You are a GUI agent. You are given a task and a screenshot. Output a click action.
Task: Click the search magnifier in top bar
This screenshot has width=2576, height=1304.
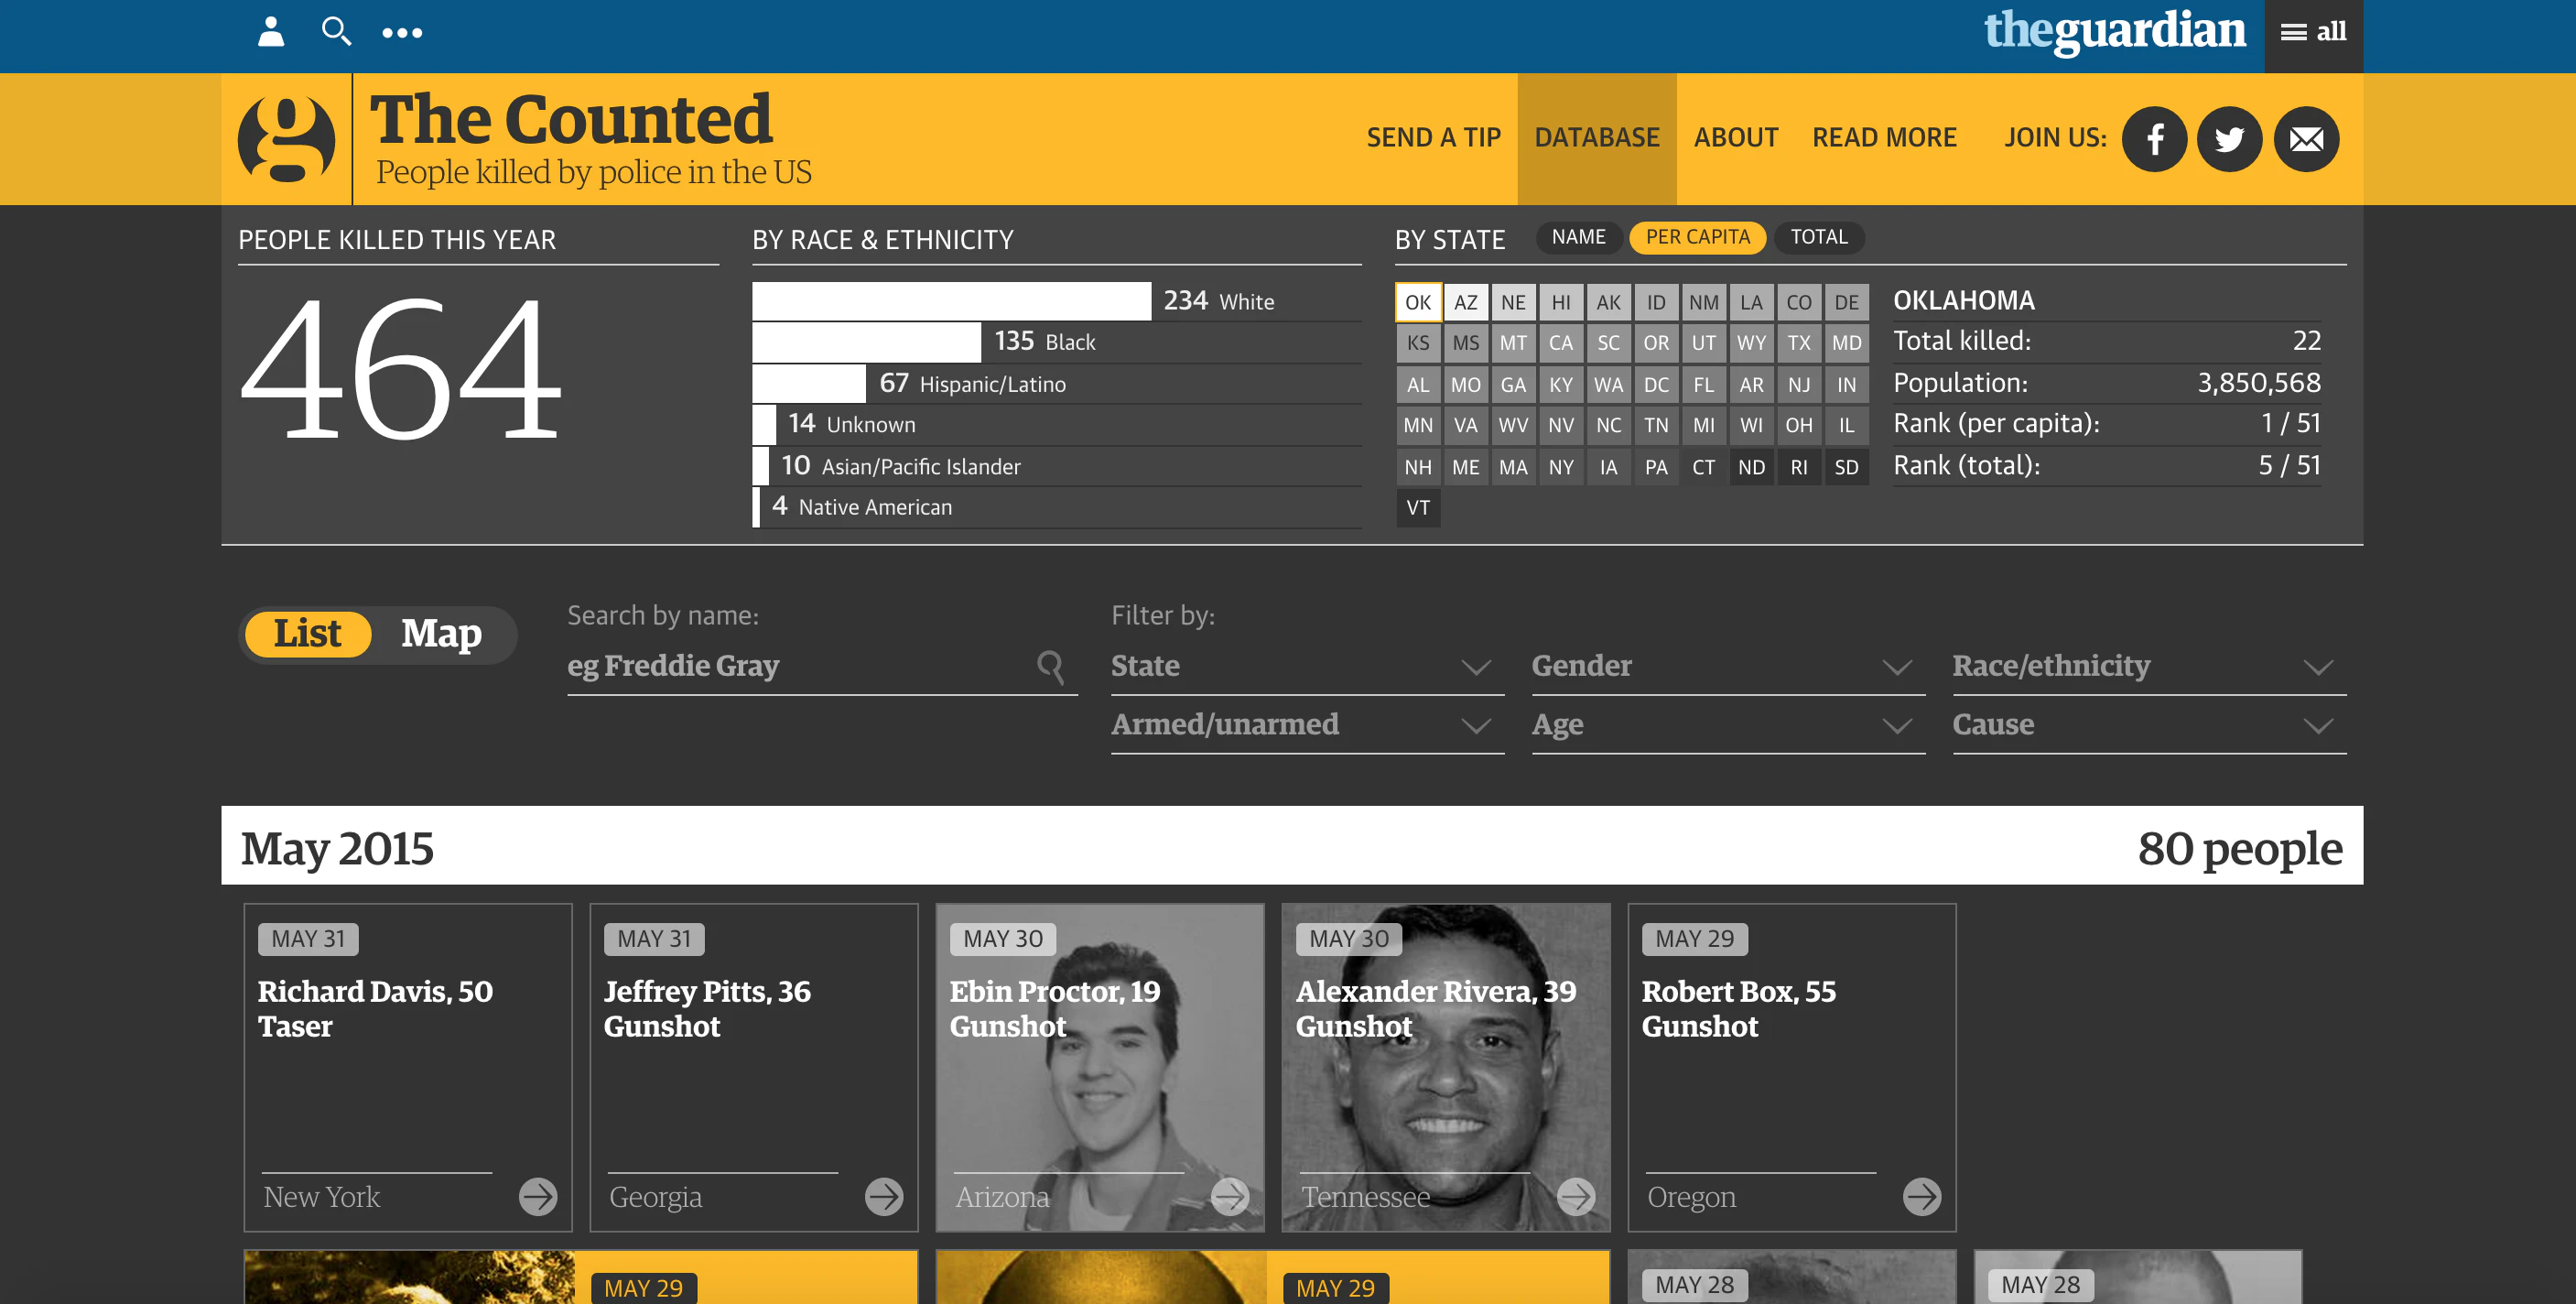(x=336, y=32)
